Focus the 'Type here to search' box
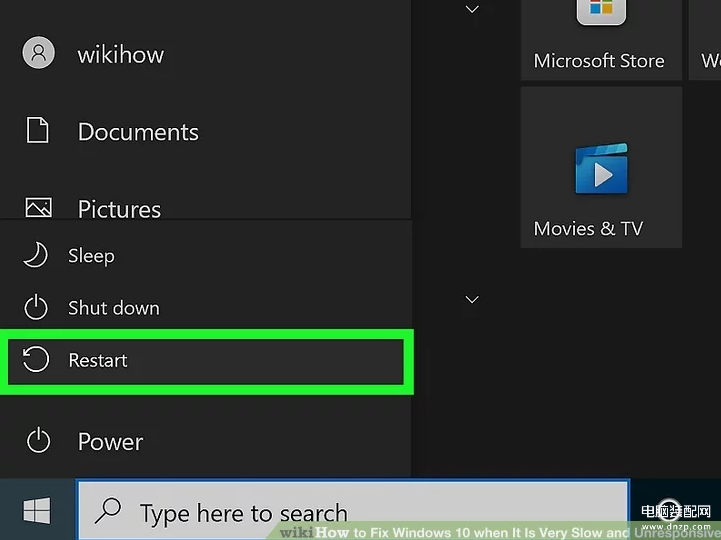 353,511
